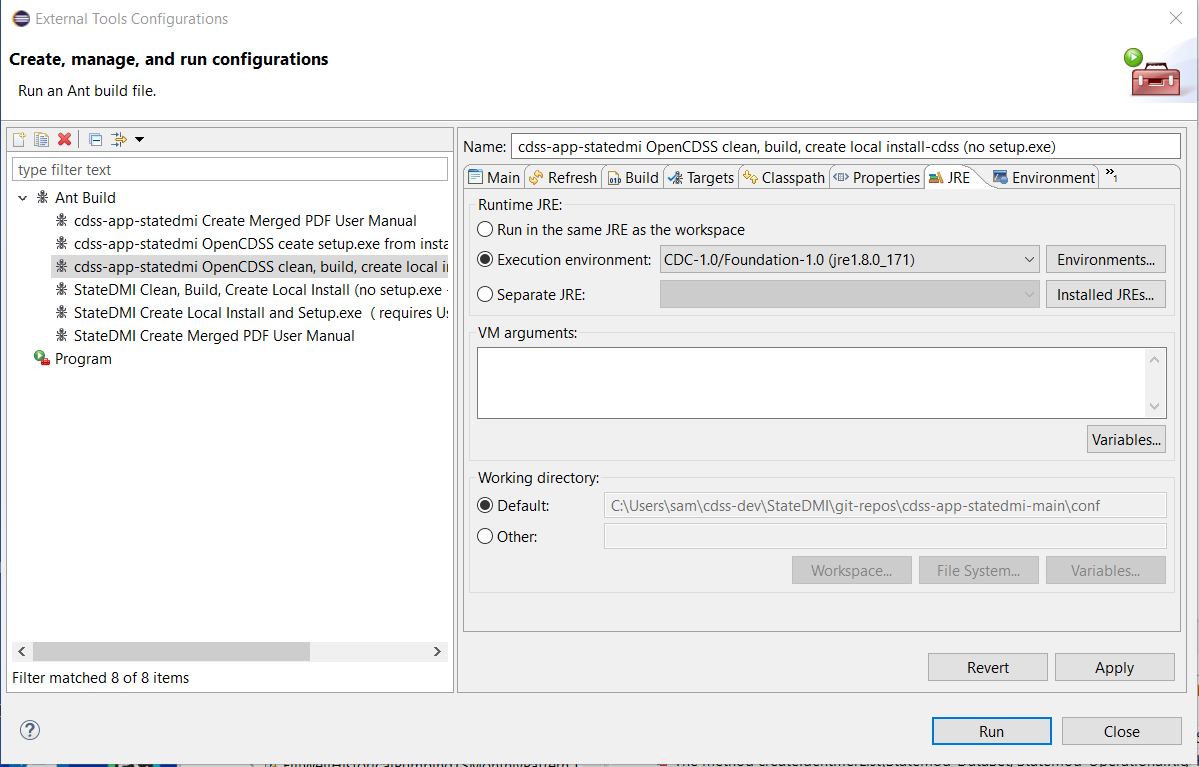Open Execution environment dropdown

850,259
